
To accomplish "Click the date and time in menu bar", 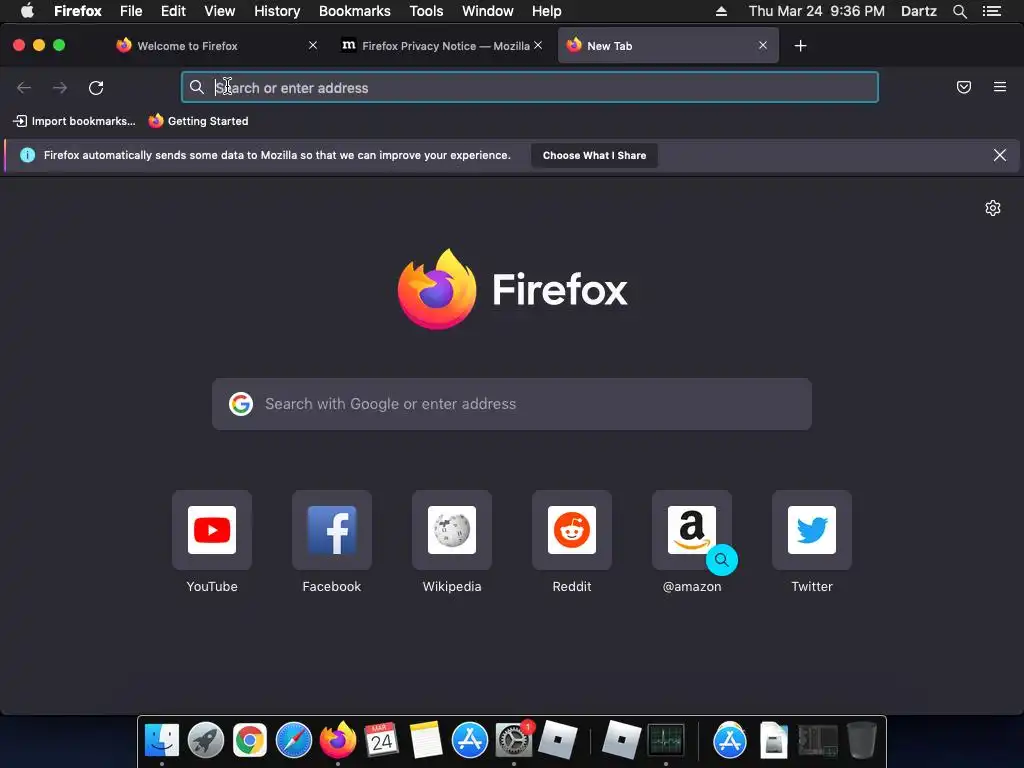I will coord(816,11).
